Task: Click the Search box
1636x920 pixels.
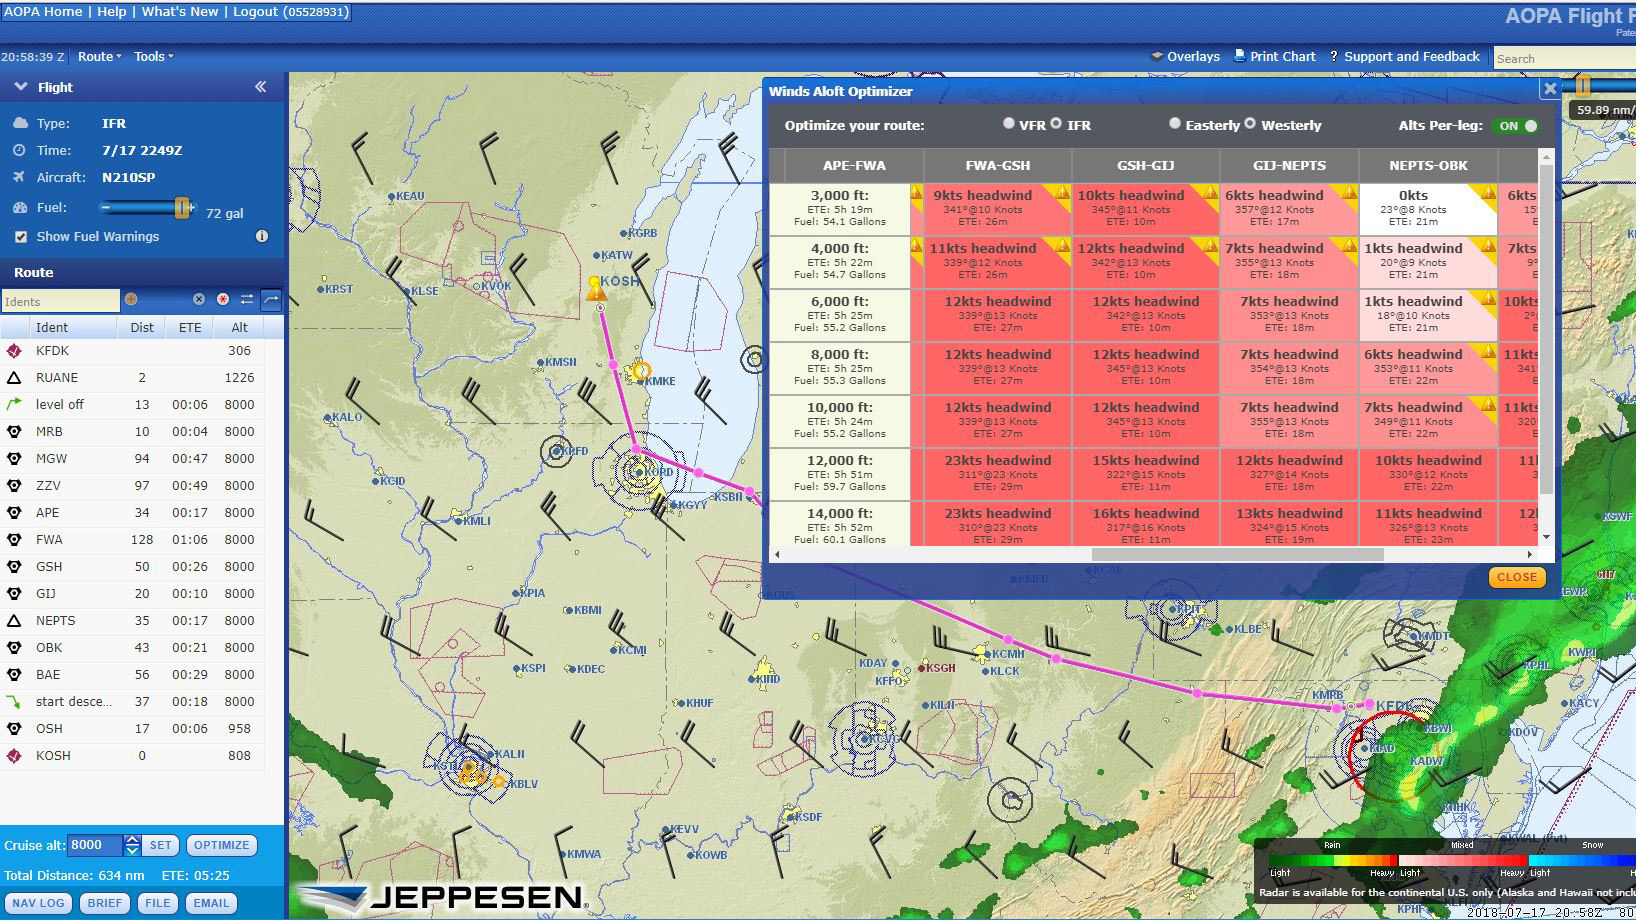Action: (1564, 59)
